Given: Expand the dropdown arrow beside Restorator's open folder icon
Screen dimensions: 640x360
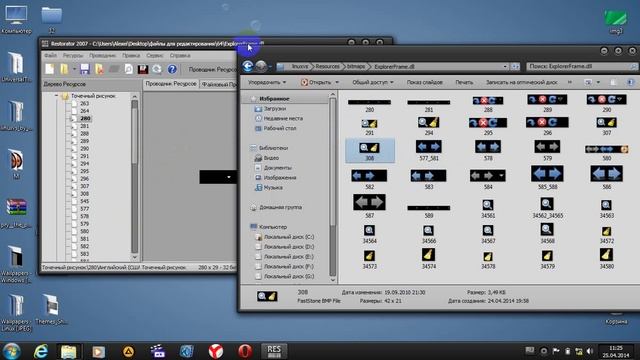Looking at the screenshot, I should click(x=74, y=69).
